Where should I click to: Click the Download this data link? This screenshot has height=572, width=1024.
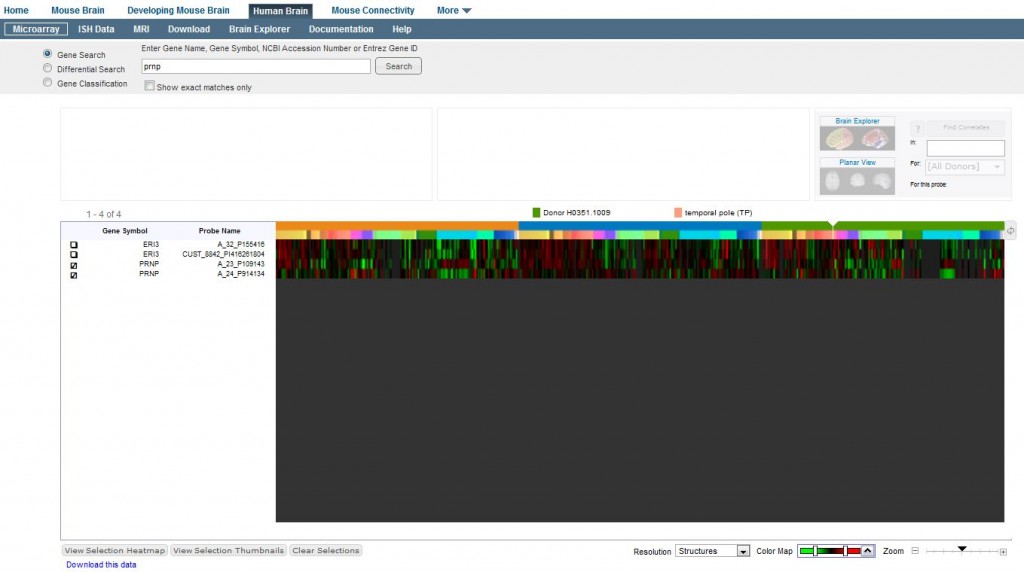pyautogui.click(x=101, y=565)
